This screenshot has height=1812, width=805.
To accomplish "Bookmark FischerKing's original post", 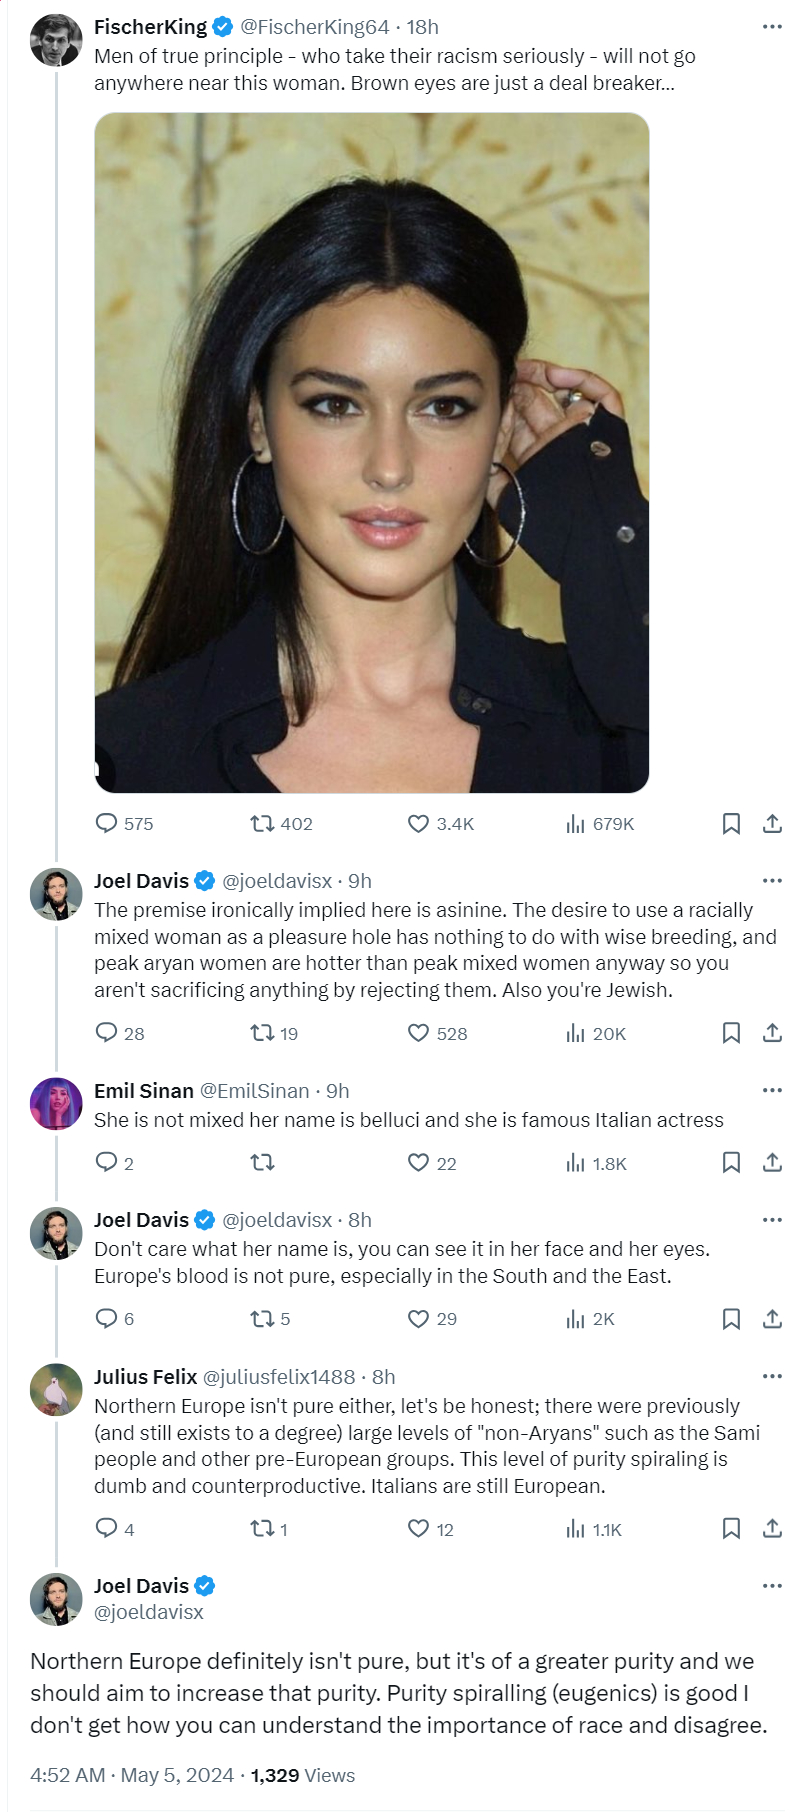I will [x=731, y=824].
